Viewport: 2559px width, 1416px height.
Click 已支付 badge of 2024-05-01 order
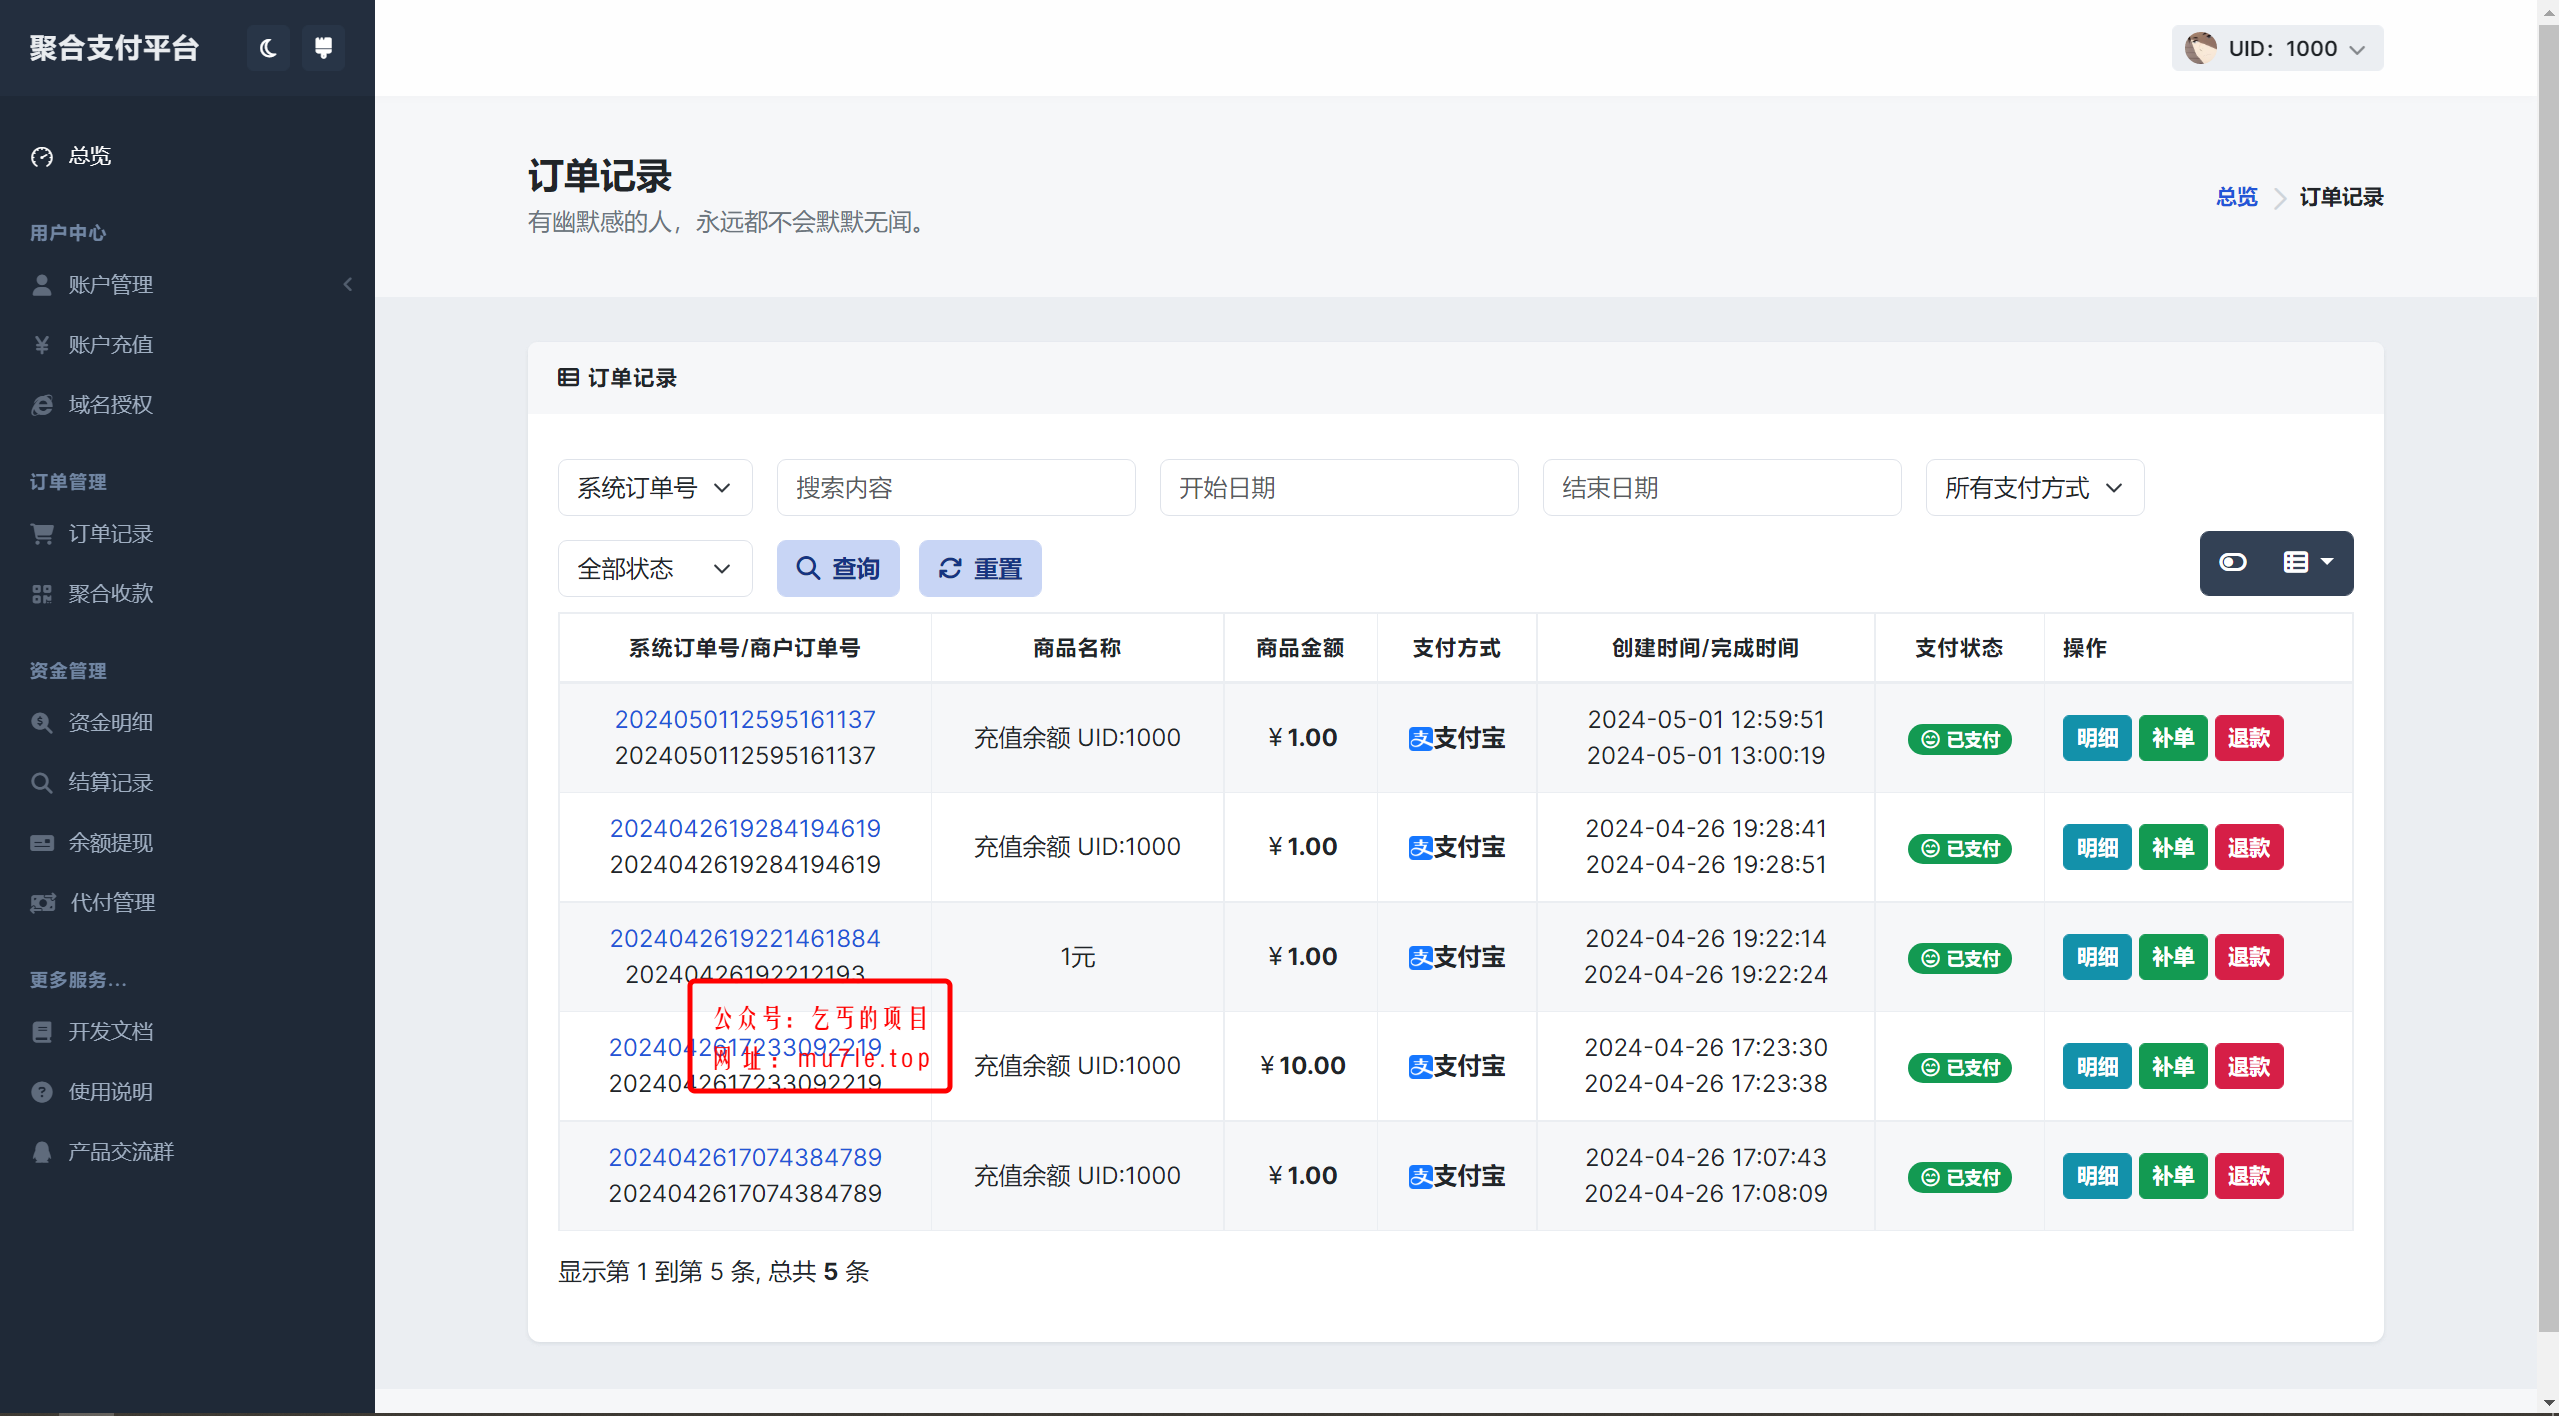[x=1959, y=739]
